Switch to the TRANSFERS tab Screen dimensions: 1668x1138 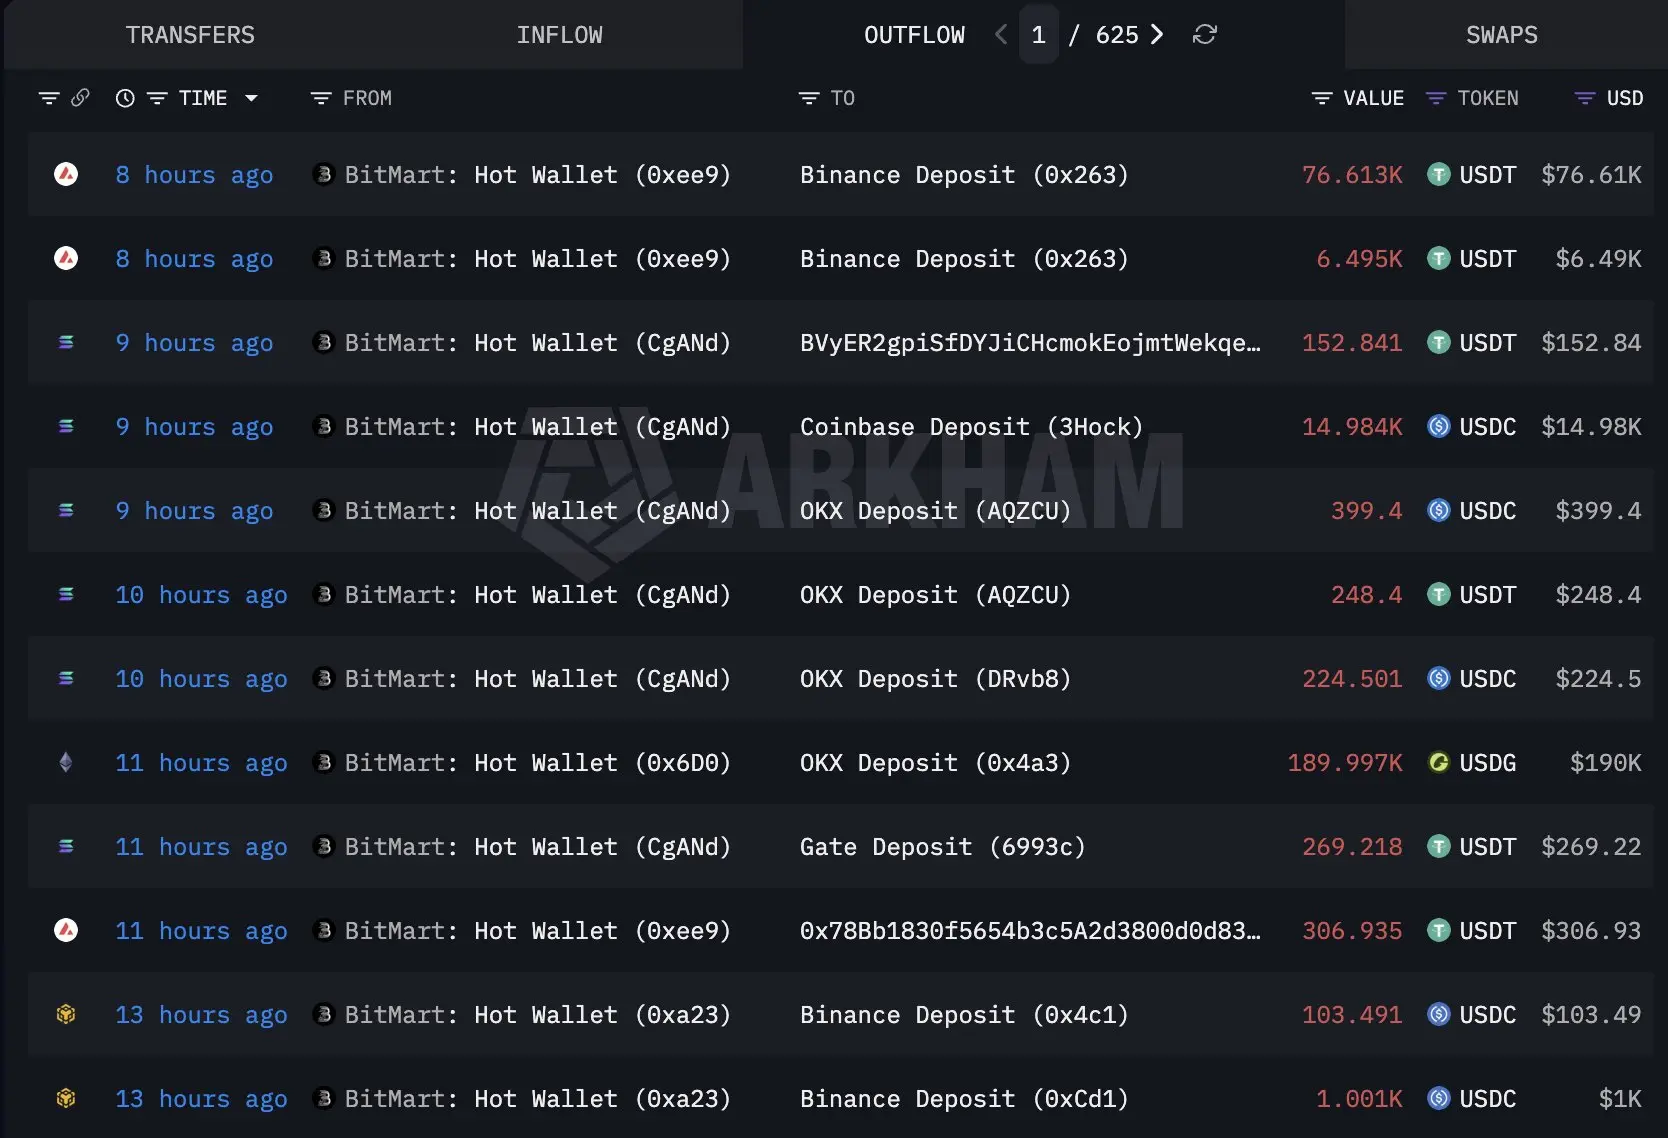point(190,35)
